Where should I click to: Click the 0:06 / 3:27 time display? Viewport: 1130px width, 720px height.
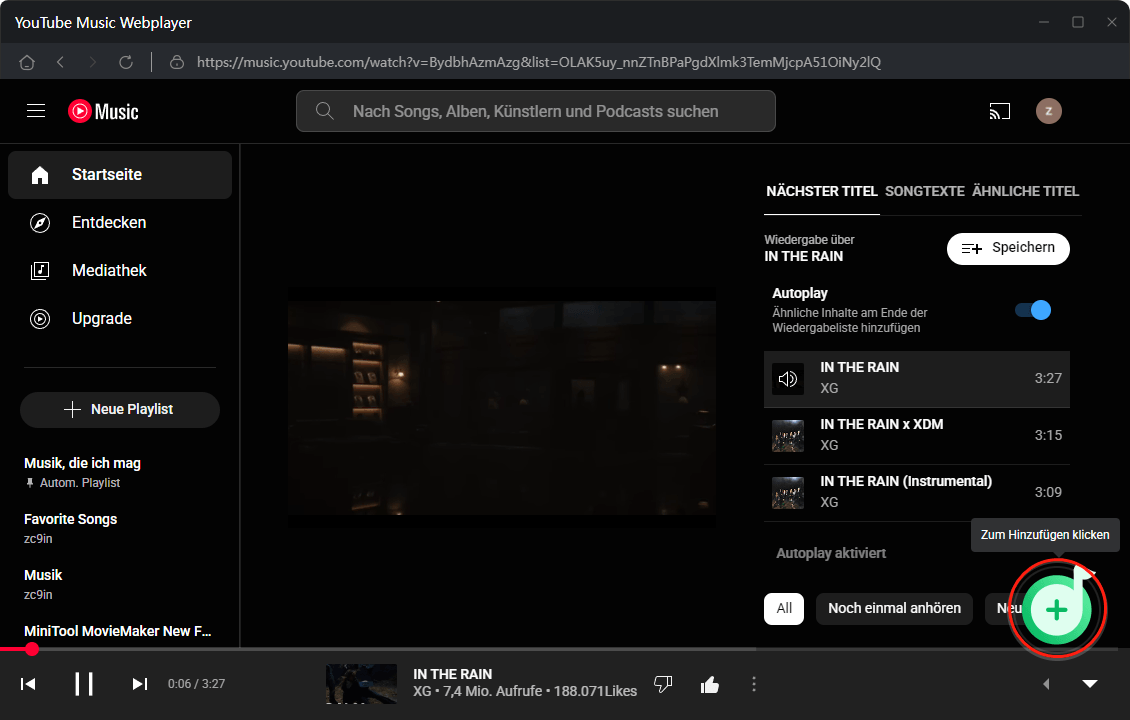tap(196, 684)
